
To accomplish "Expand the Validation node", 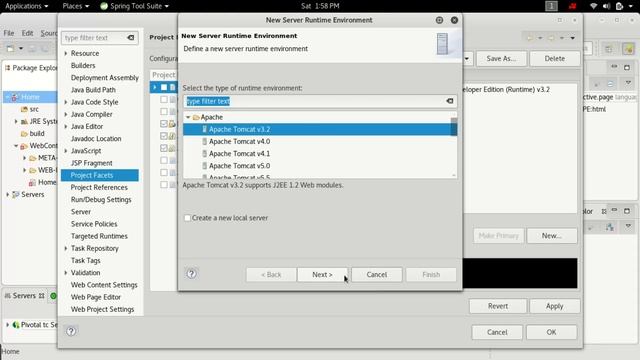I will 66,273.
